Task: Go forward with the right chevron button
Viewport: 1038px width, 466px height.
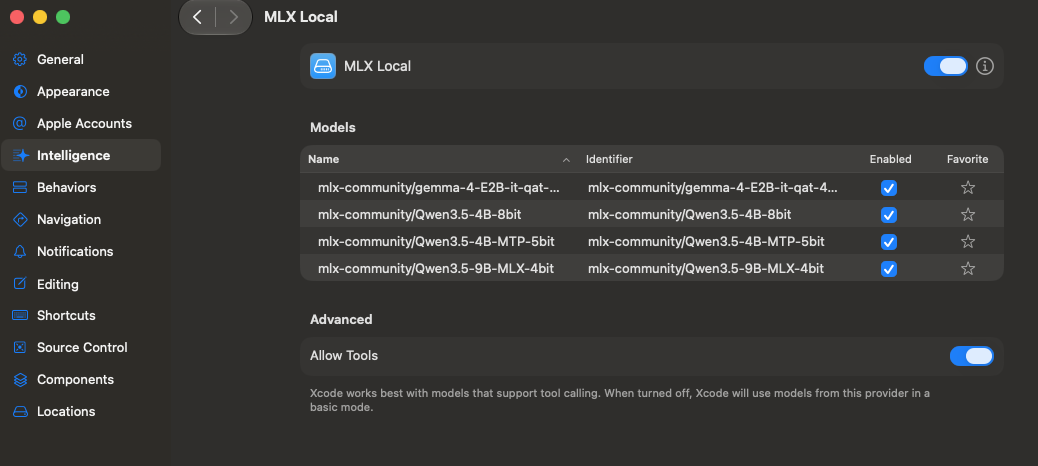Action: coord(233,17)
